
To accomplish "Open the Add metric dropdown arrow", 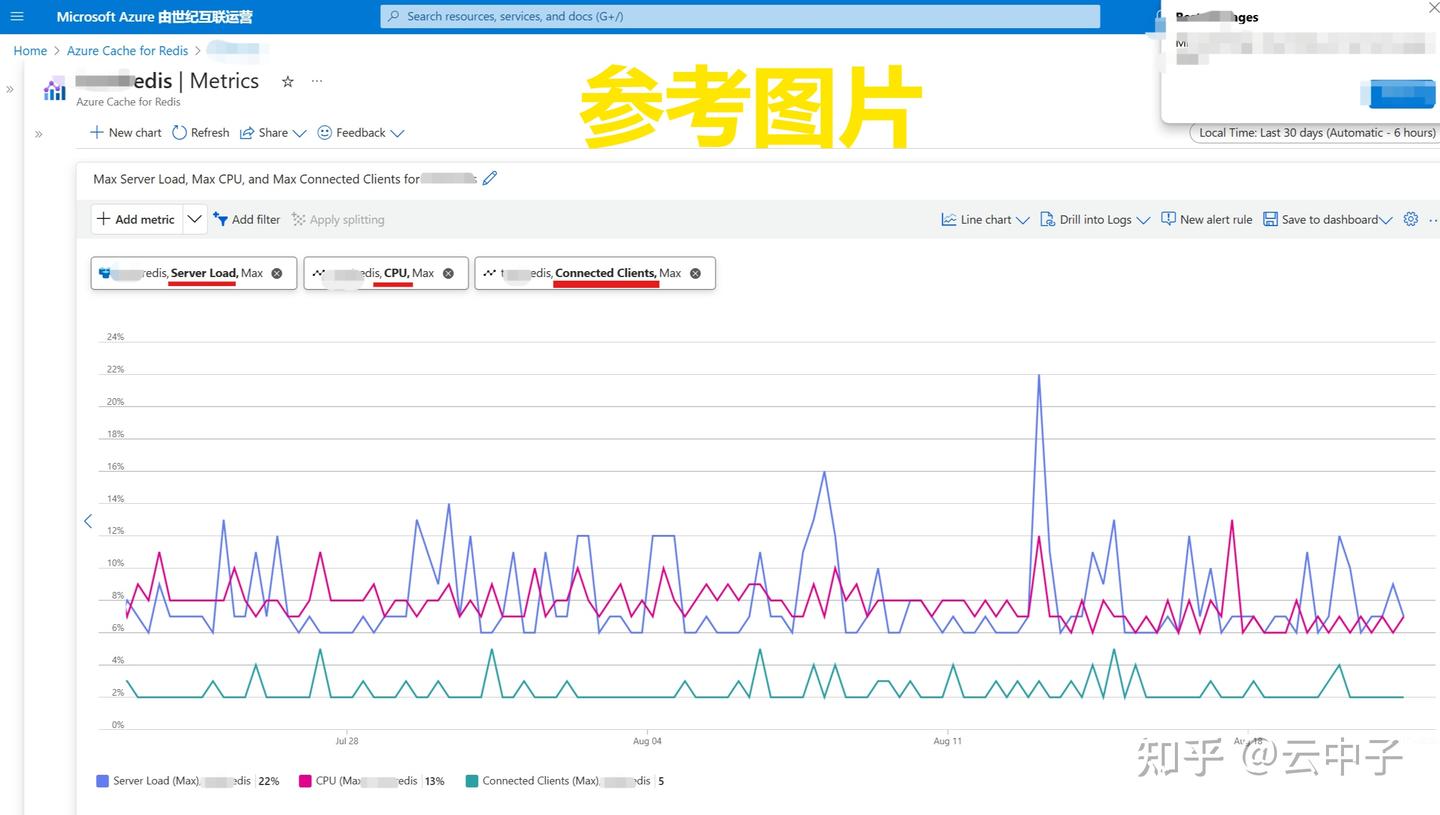I will [x=194, y=218].
